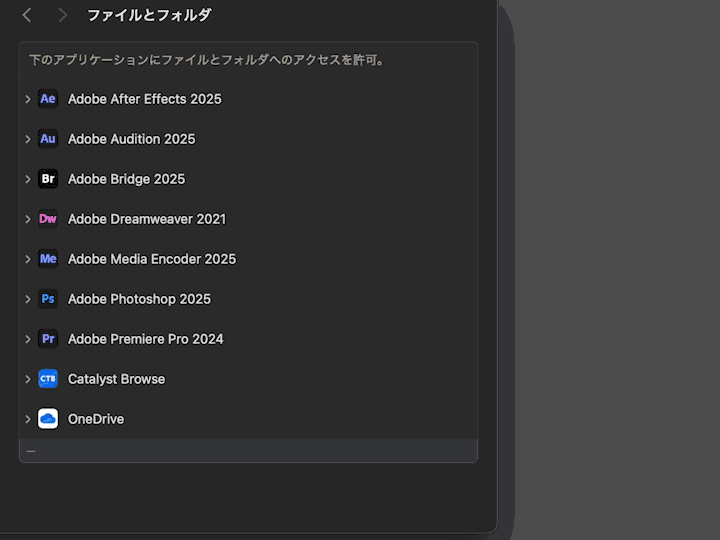720x540 pixels.
Task: Click the Catalyst Browse app icon
Action: click(48, 378)
